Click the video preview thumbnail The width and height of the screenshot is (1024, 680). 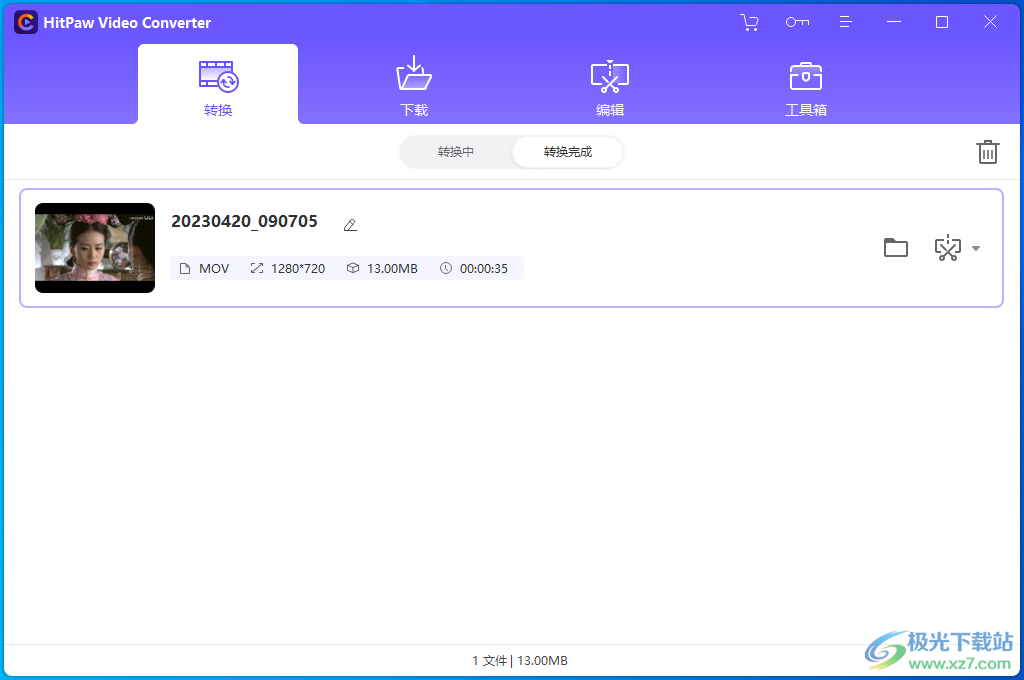pos(94,247)
